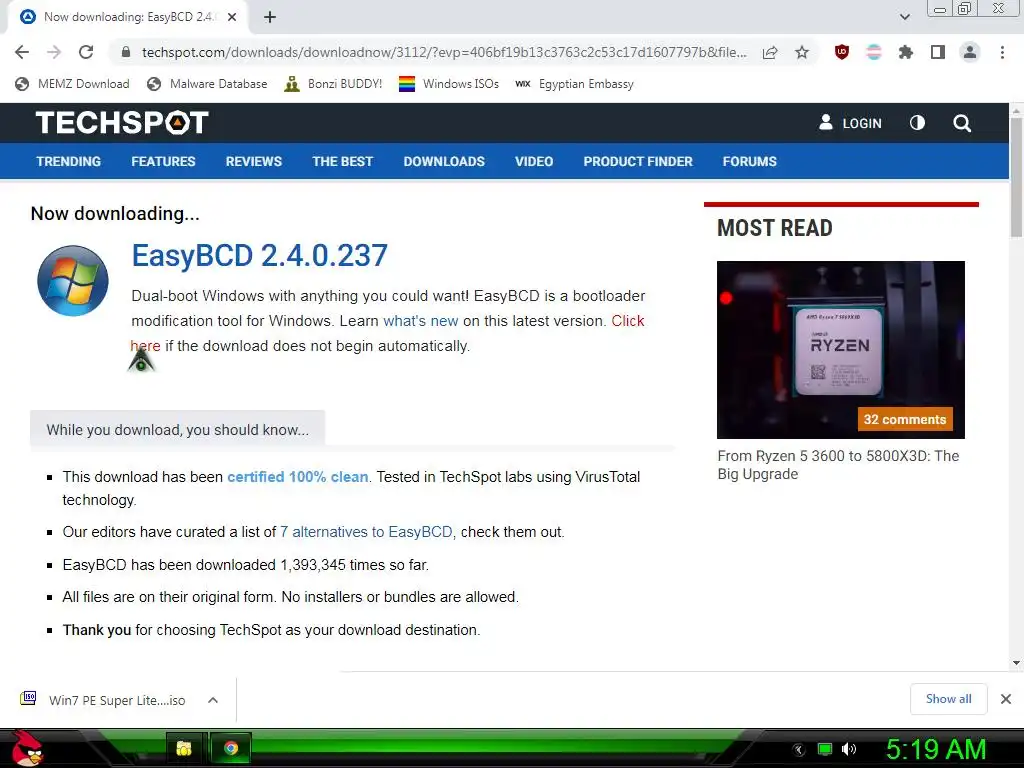Screen dimensions: 1024x768
Task: Click the page vertical scrollbar thumb
Action: point(1016,176)
